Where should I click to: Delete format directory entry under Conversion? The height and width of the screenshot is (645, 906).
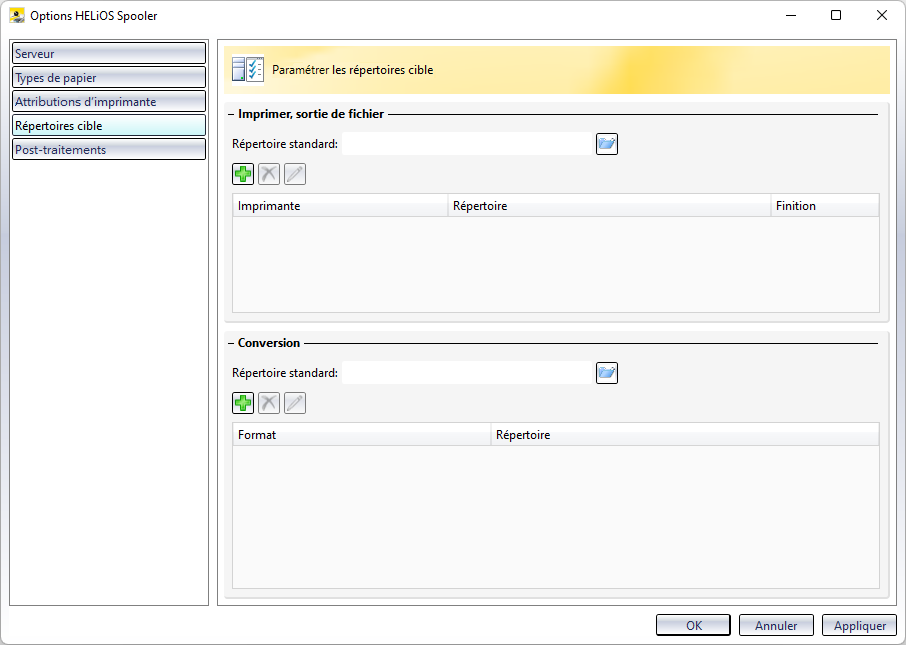click(x=269, y=403)
